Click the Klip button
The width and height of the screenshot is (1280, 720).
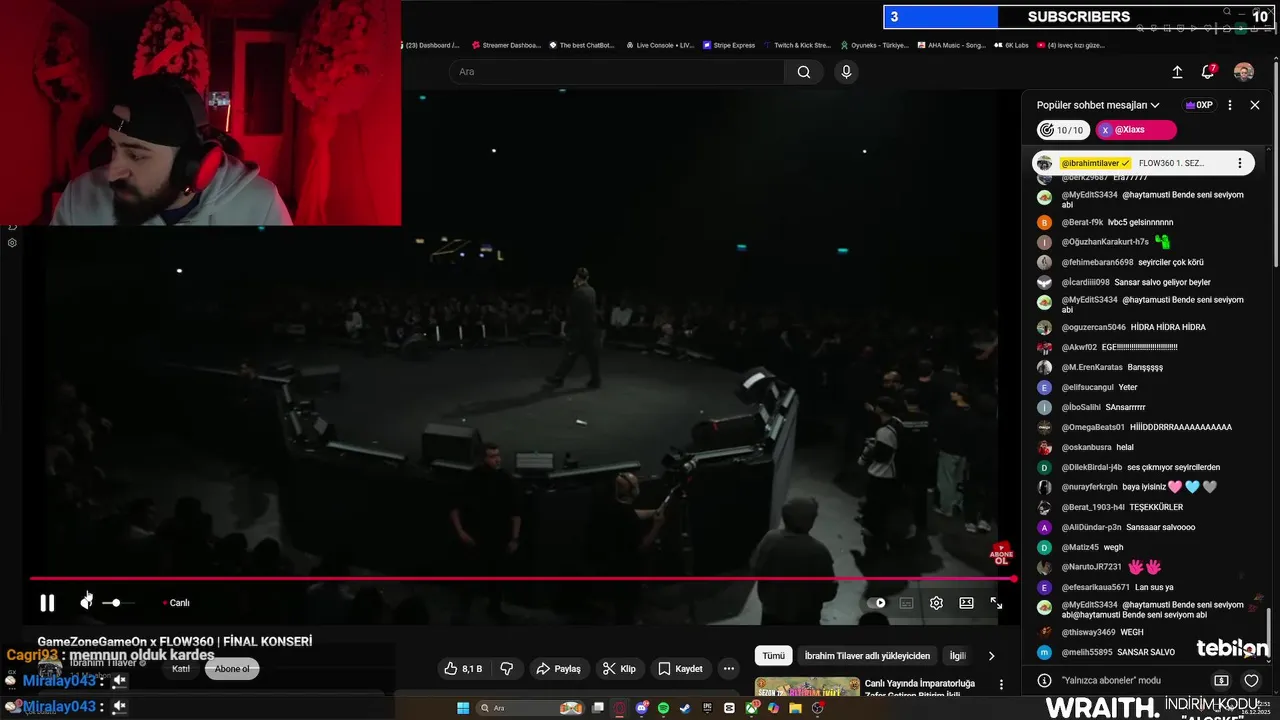click(x=620, y=668)
